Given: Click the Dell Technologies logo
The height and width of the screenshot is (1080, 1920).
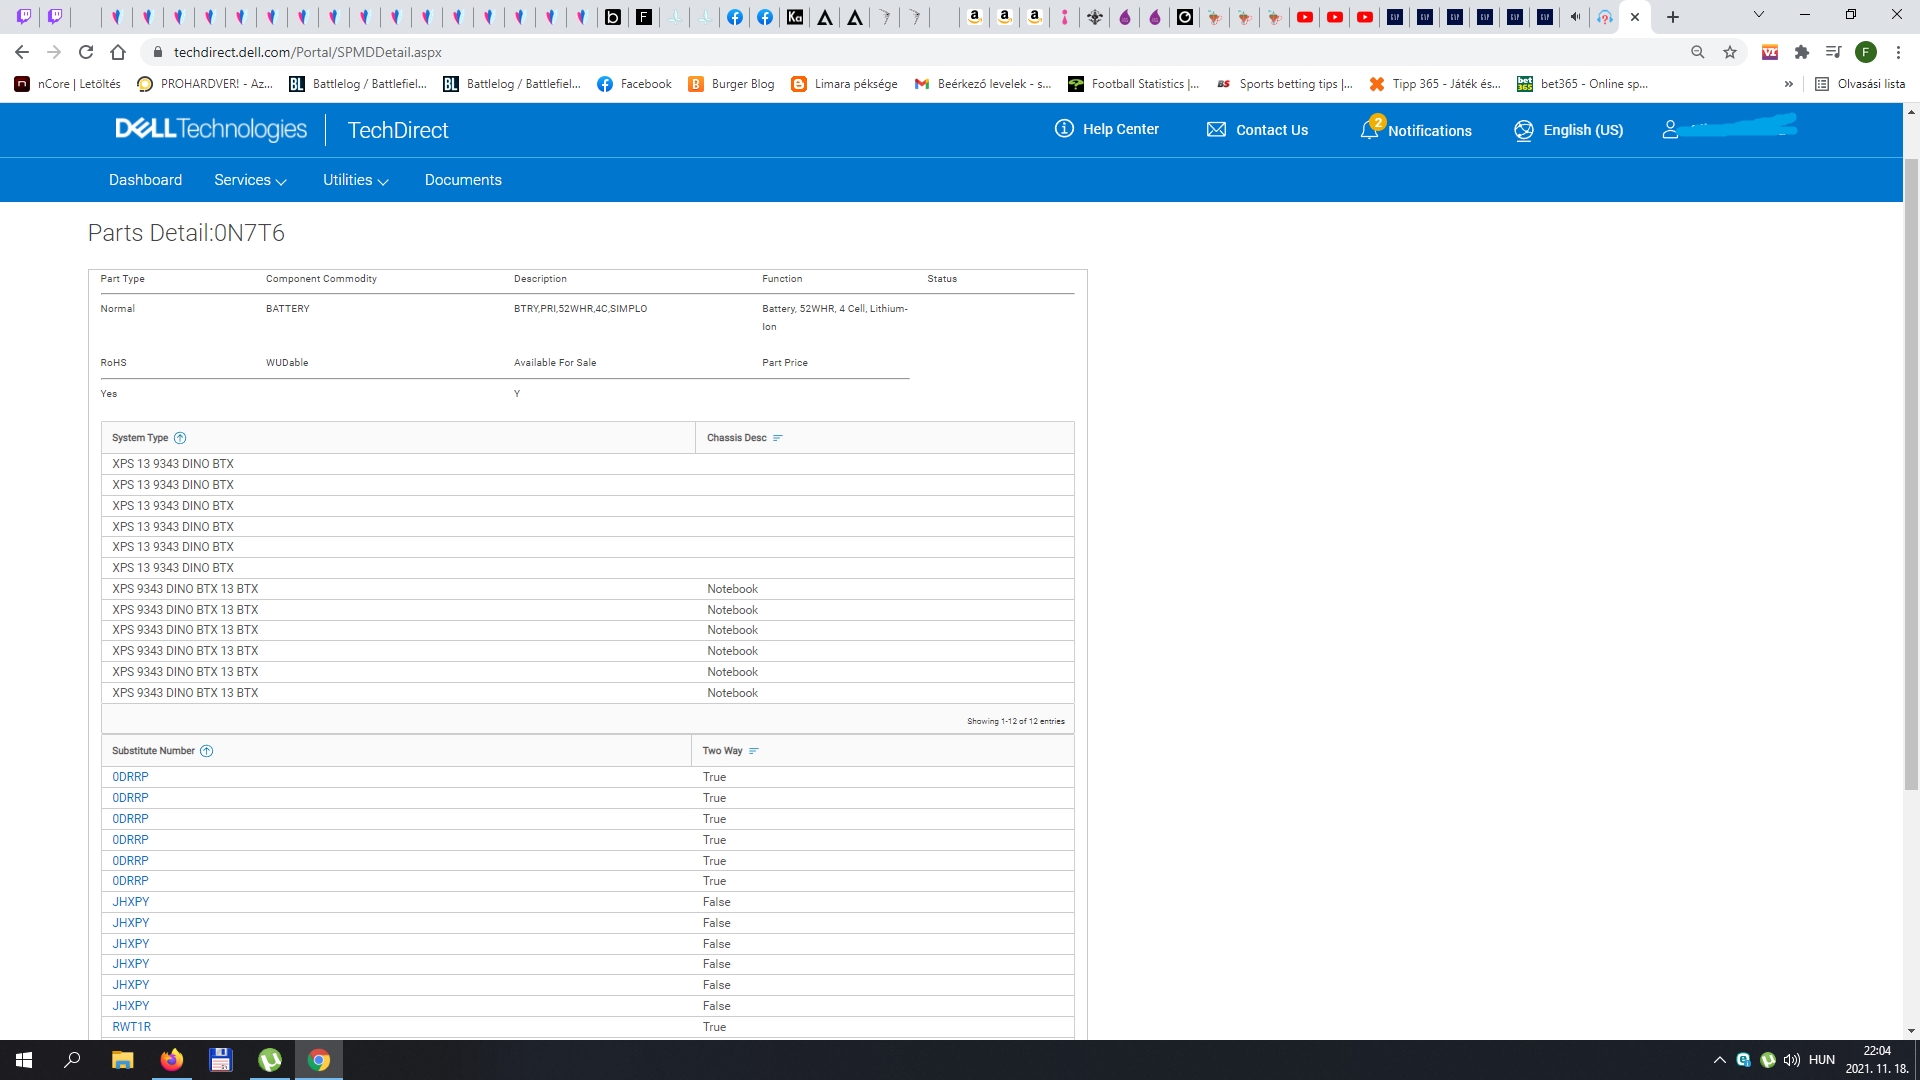Looking at the screenshot, I should pos(211,129).
